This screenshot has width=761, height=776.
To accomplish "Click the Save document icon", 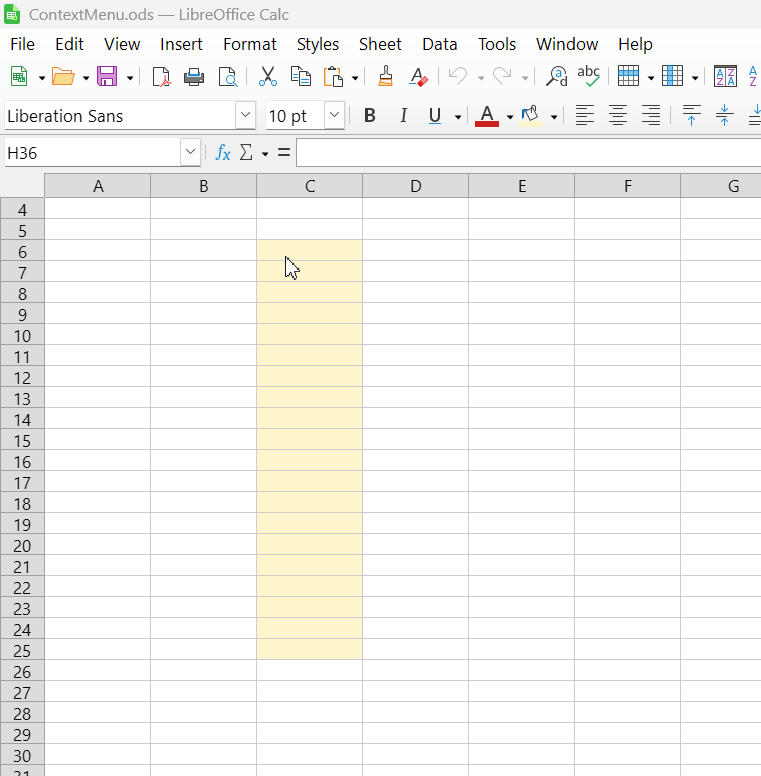I will coord(106,77).
